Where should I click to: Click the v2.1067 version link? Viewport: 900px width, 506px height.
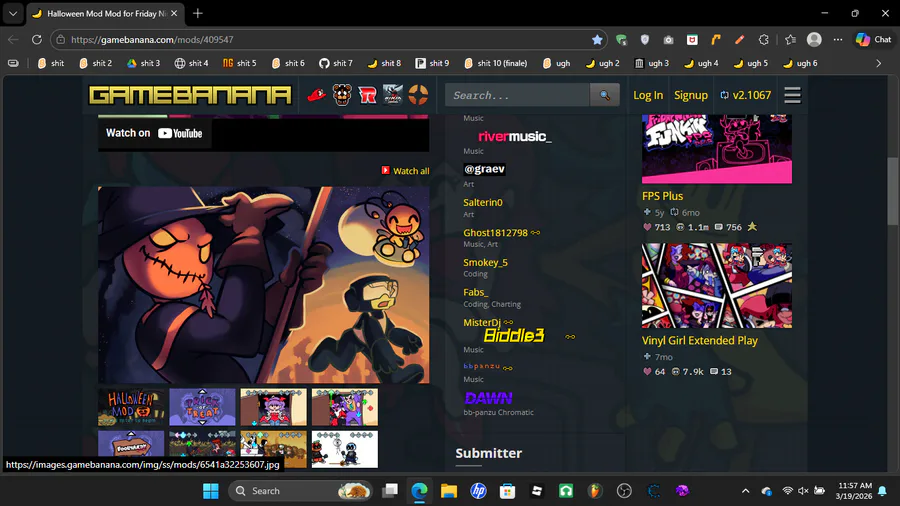746,95
